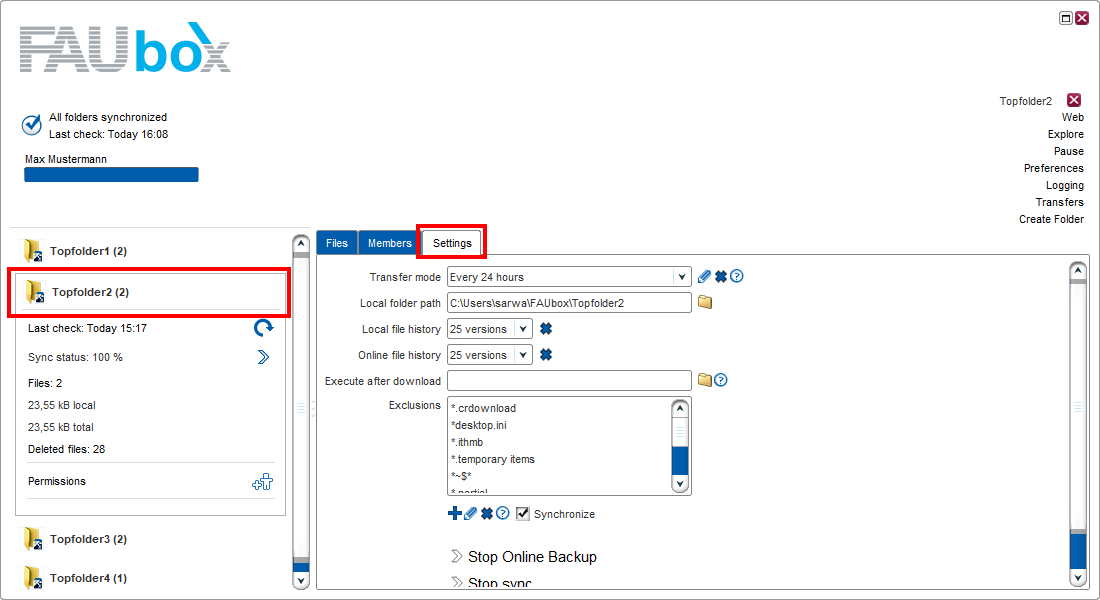The width and height of the screenshot is (1100, 600).
Task: Click the arrow icon beside Sync status
Action: [x=263, y=357]
